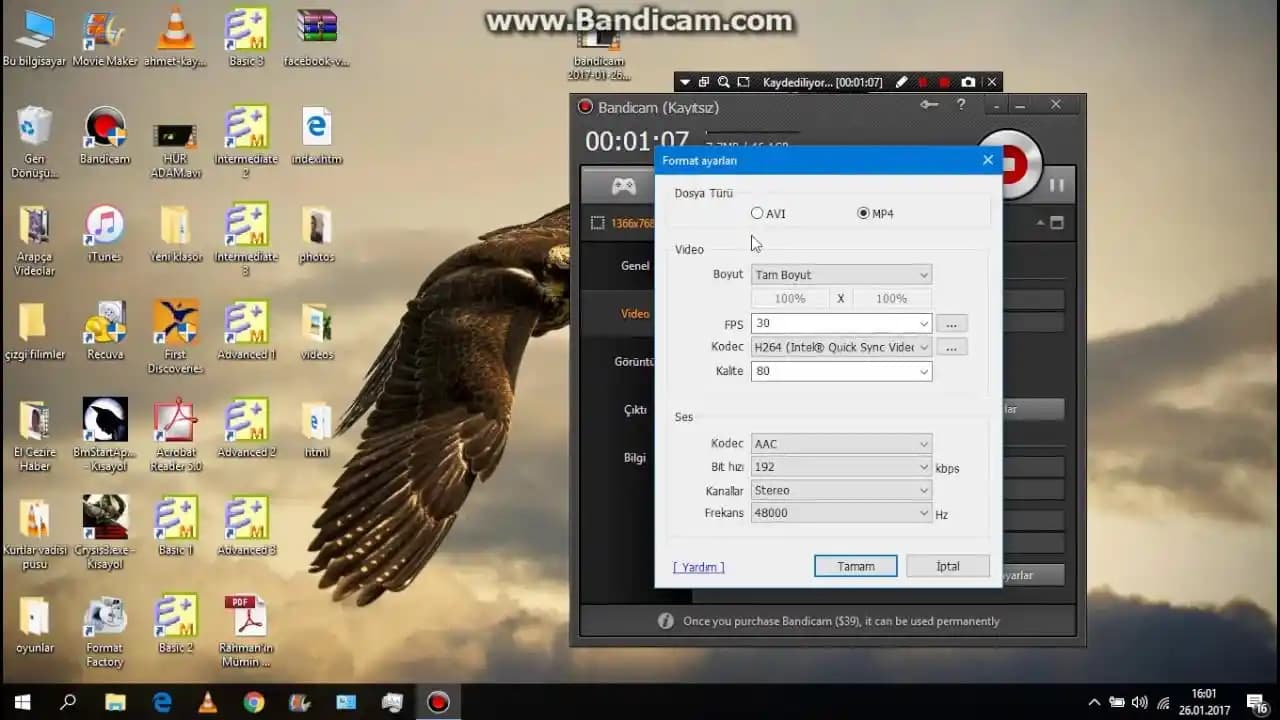The height and width of the screenshot is (720, 1280).
Task: Open the Bandicam key registration icon
Action: pos(930,105)
